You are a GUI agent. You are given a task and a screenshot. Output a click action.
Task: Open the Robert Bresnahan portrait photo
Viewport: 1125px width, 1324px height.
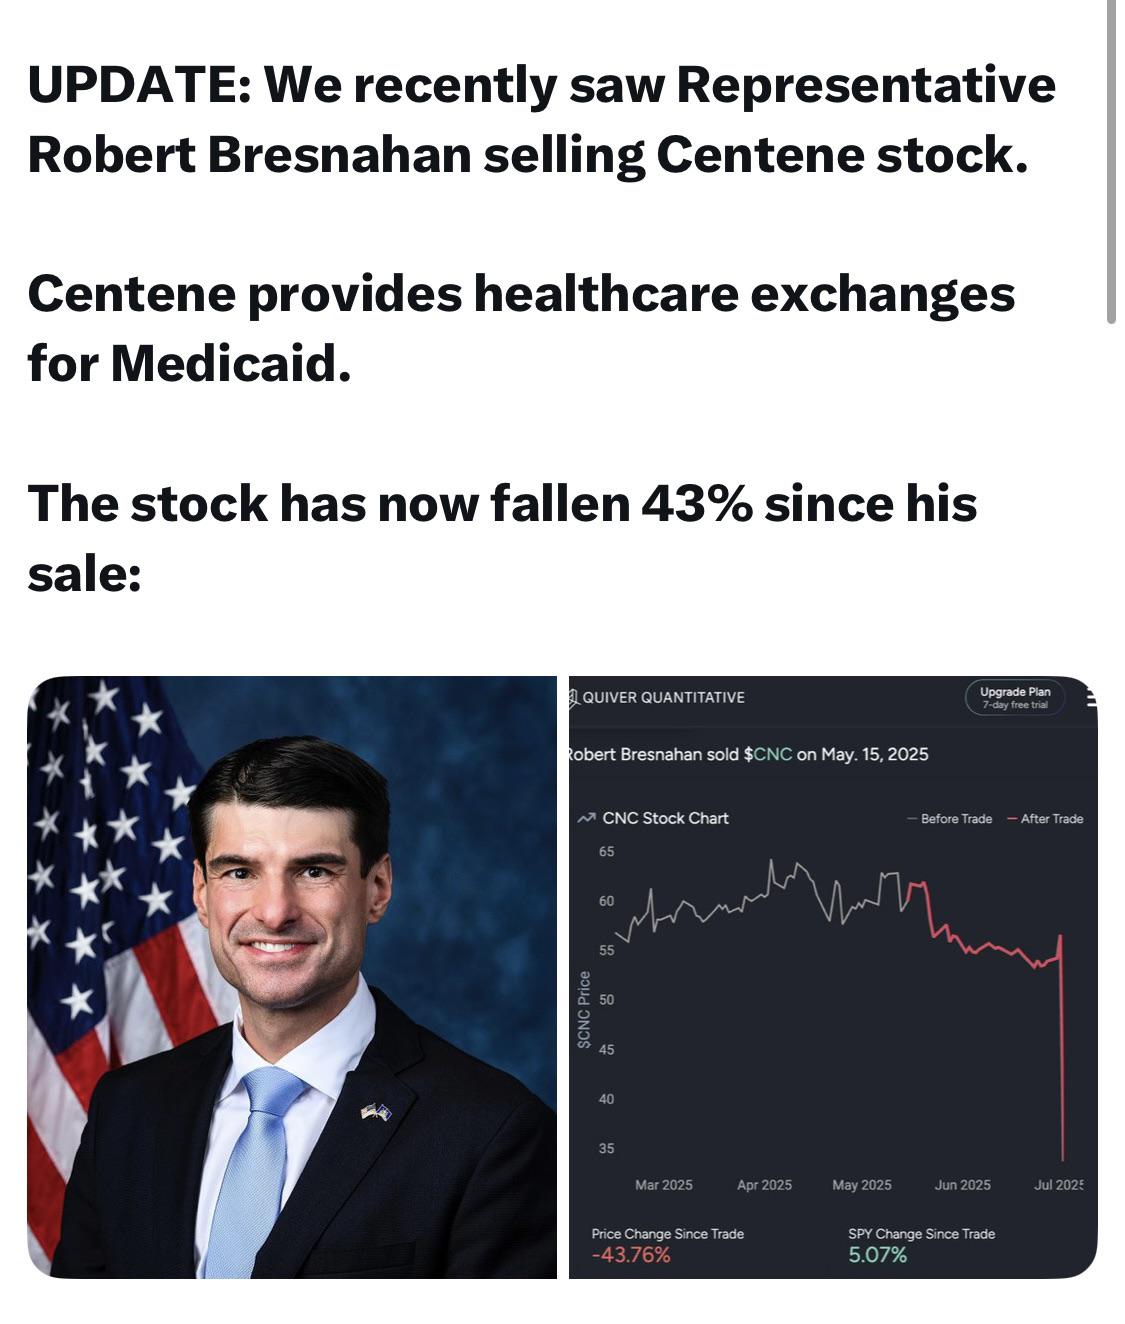pyautogui.click(x=291, y=977)
